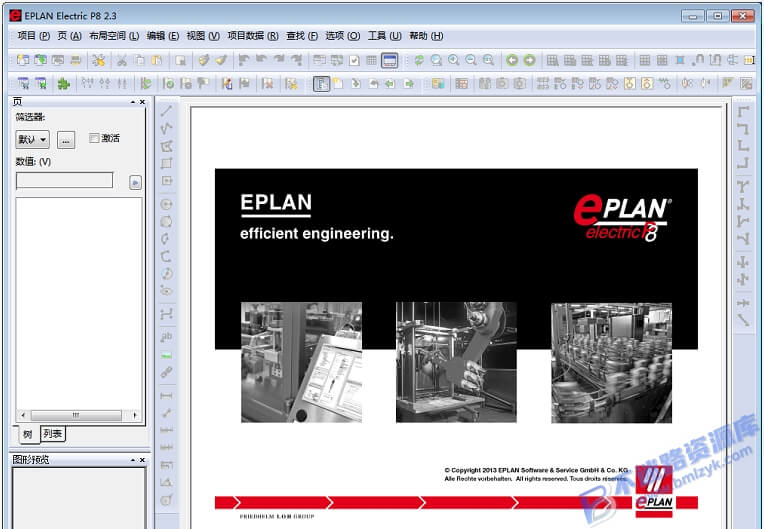This screenshot has height=529, width=764.
Task: Open the 帮助 (H) menu
Action: [x=426, y=36]
